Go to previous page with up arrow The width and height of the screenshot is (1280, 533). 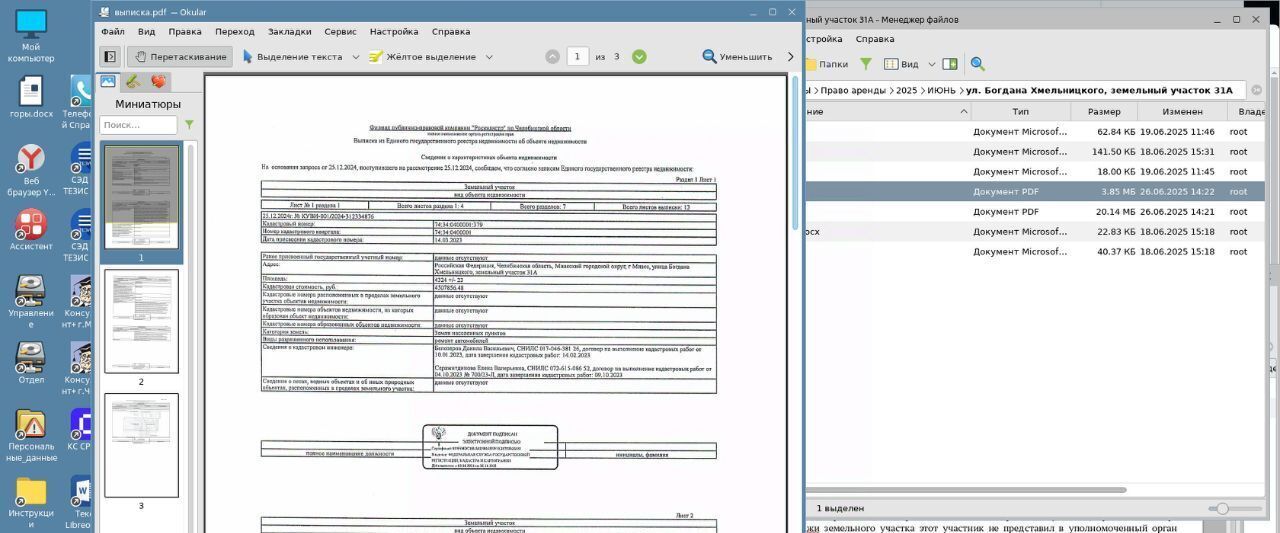[x=552, y=57]
